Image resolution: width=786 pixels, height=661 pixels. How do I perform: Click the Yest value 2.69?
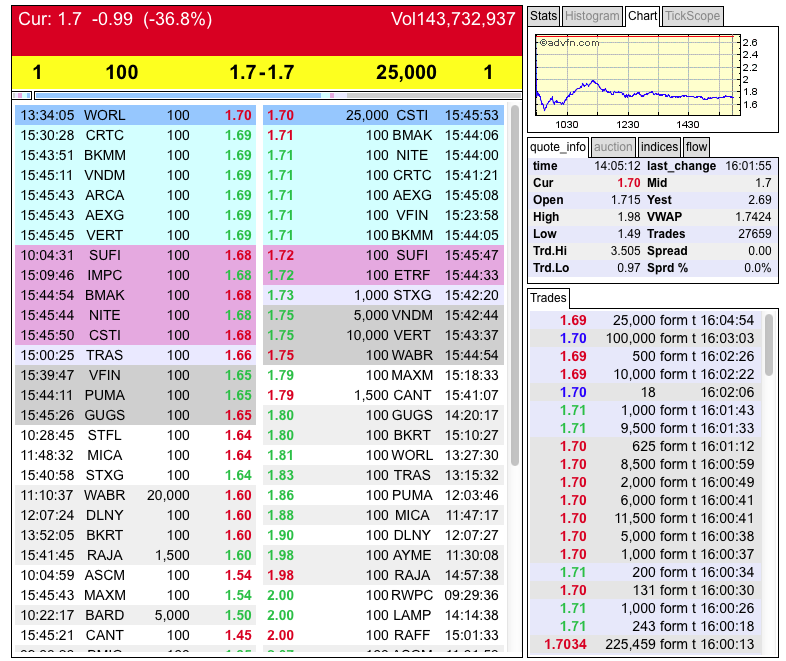[x=759, y=200]
